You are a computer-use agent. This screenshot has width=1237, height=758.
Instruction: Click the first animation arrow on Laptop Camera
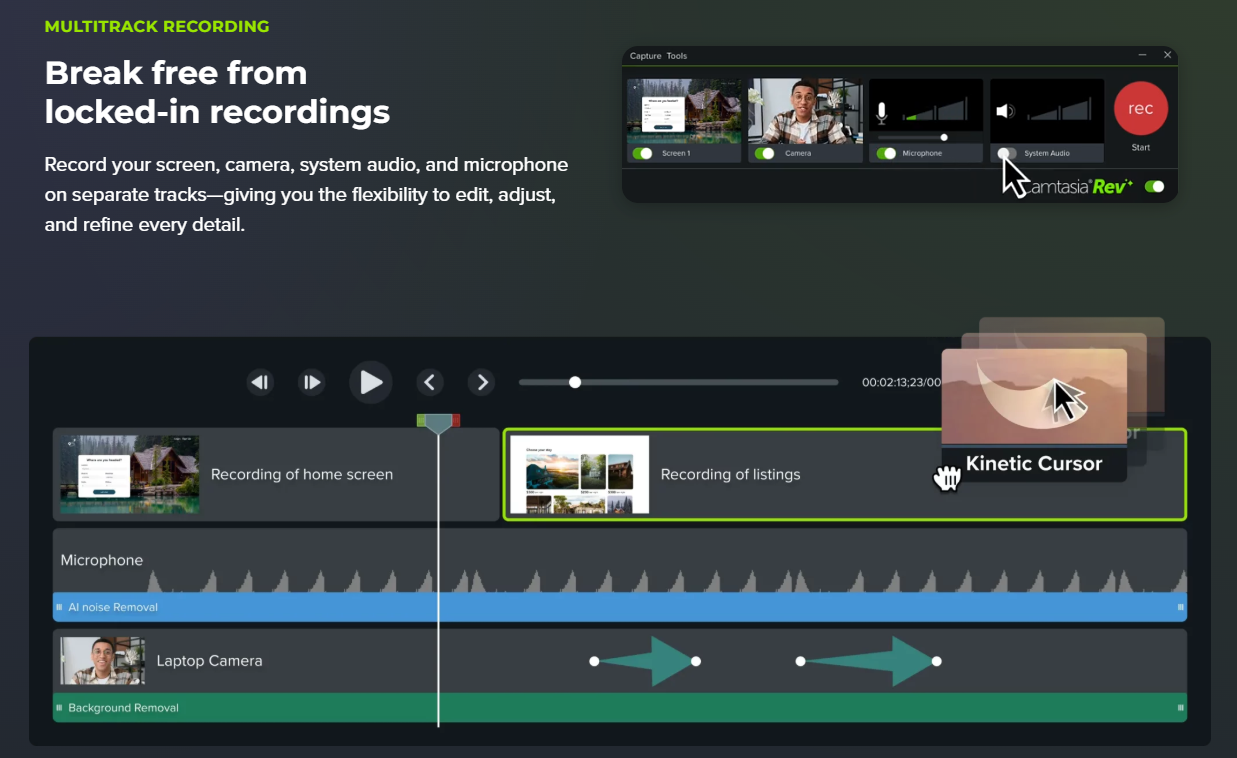tap(645, 661)
